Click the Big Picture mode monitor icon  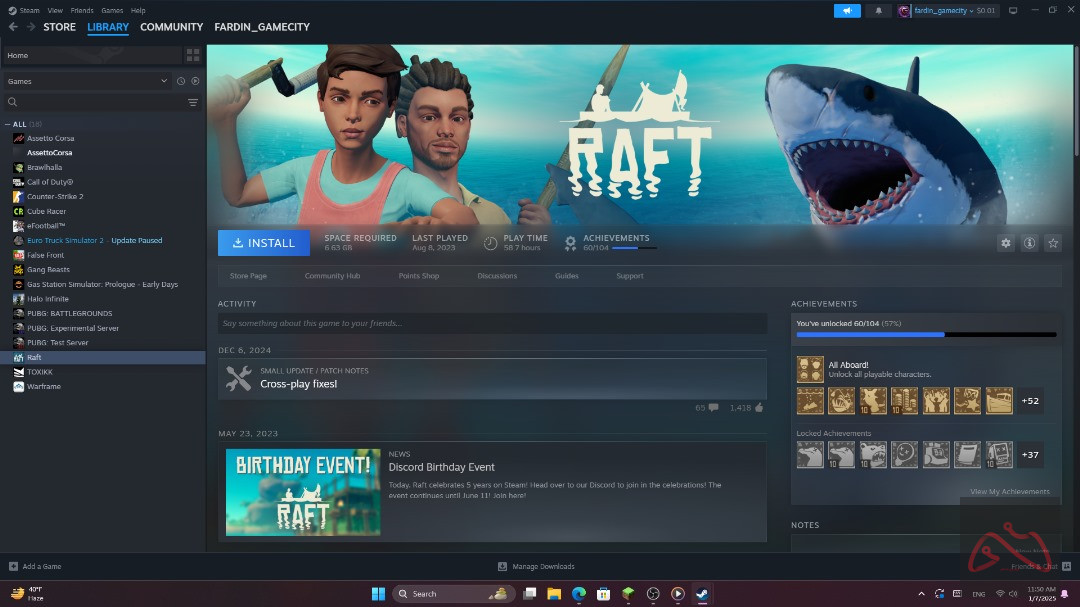(1012, 11)
